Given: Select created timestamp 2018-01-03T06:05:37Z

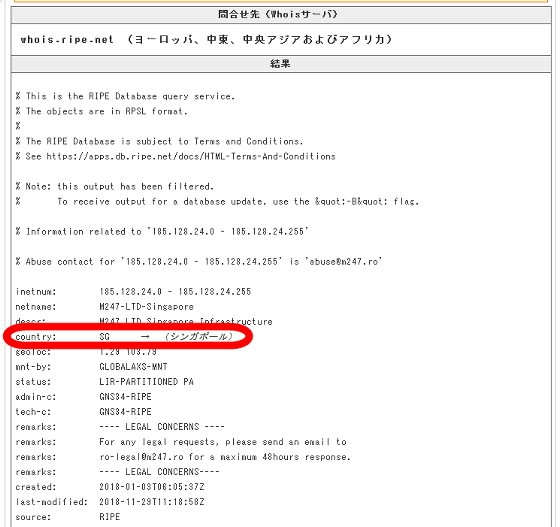Looking at the screenshot, I should tap(152, 487).
